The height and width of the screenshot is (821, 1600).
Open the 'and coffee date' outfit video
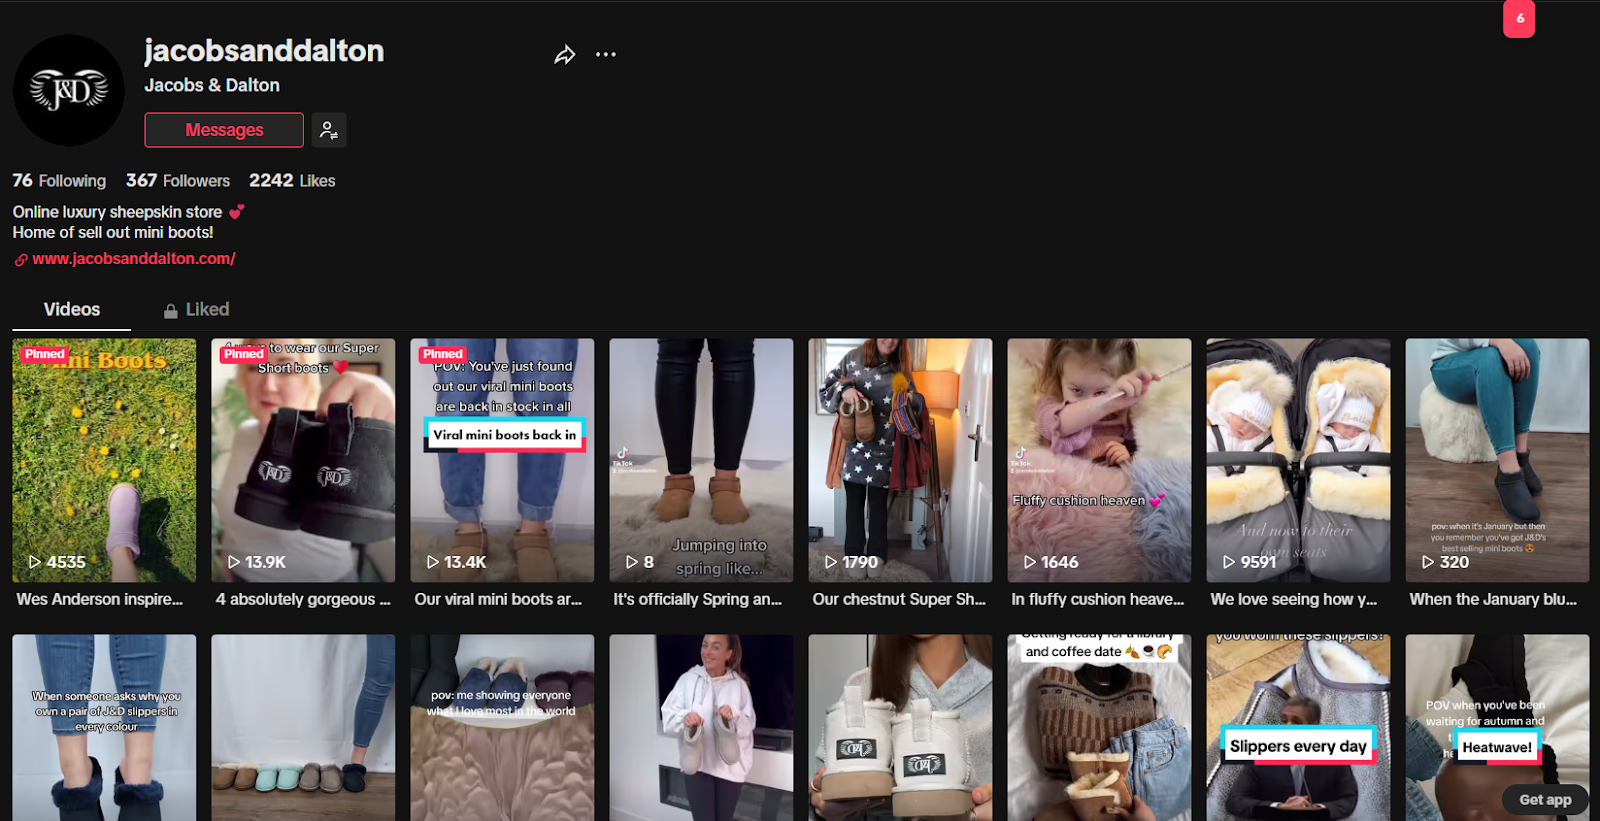coord(1099,728)
